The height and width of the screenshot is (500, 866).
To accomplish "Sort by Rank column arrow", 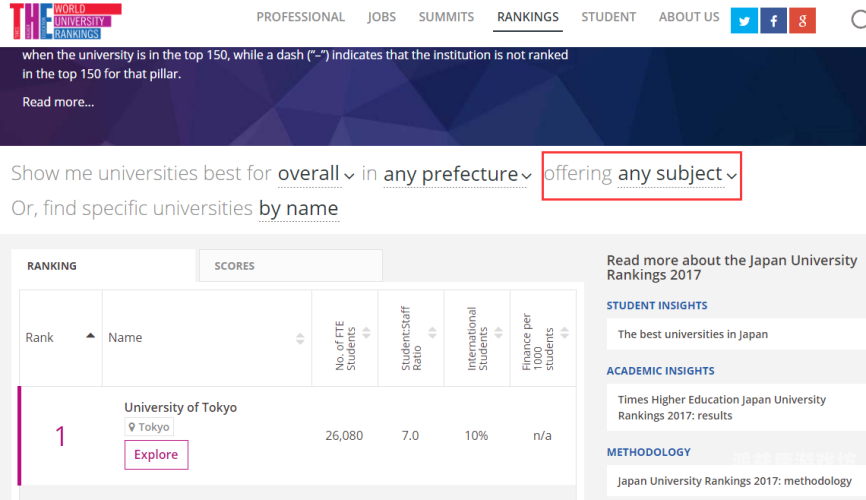I will pos(91,335).
